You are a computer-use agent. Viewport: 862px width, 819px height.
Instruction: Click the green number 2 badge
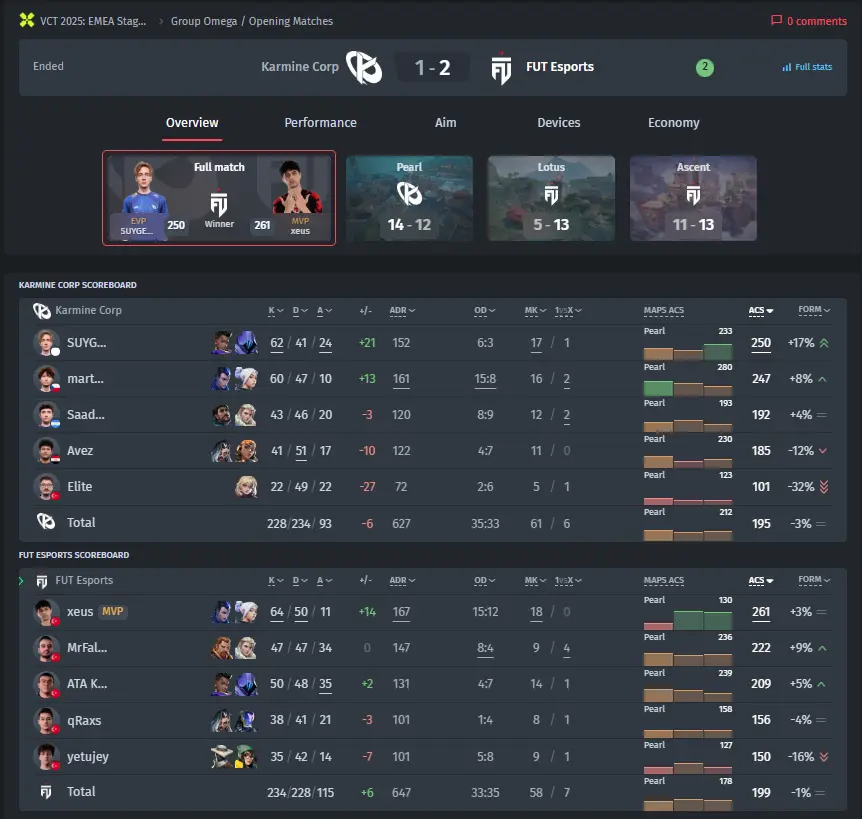coord(704,67)
